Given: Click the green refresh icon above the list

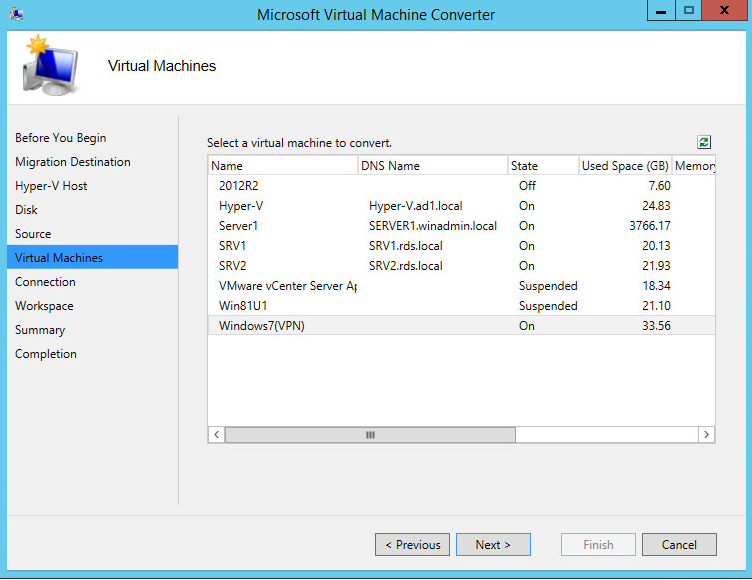Looking at the screenshot, I should [704, 142].
